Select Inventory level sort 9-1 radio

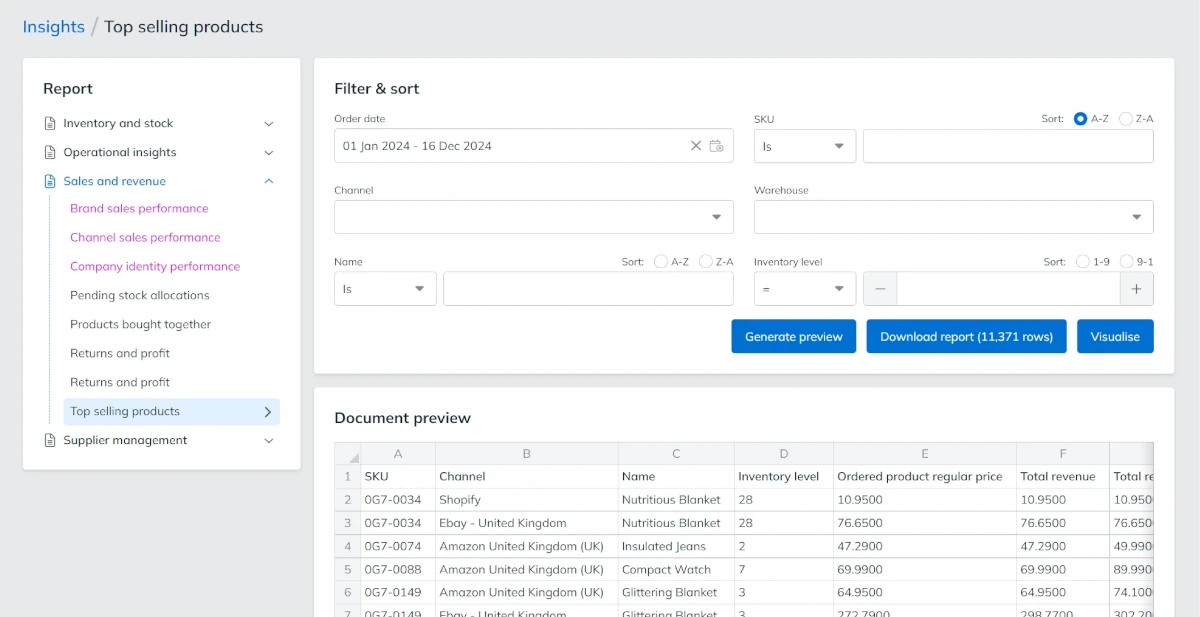[x=1126, y=261]
